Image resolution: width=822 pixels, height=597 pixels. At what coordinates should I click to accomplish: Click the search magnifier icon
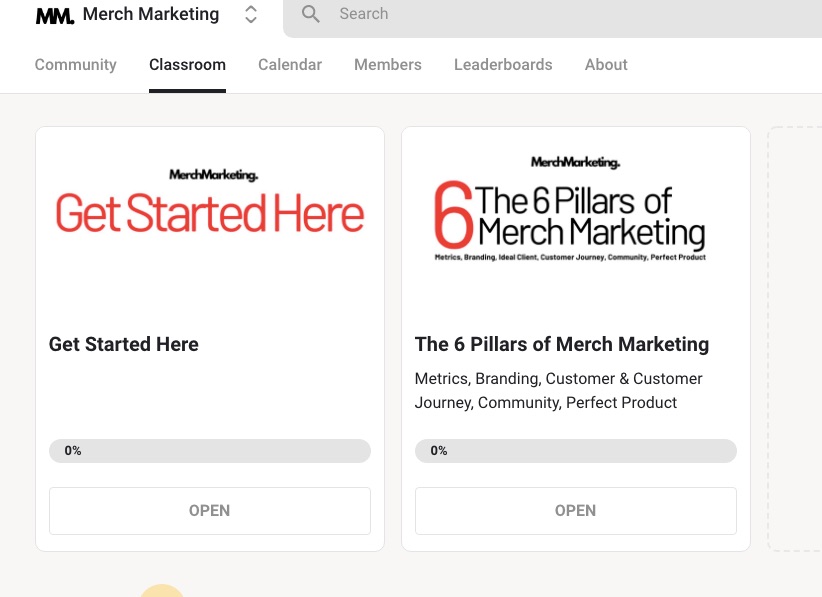coord(311,14)
